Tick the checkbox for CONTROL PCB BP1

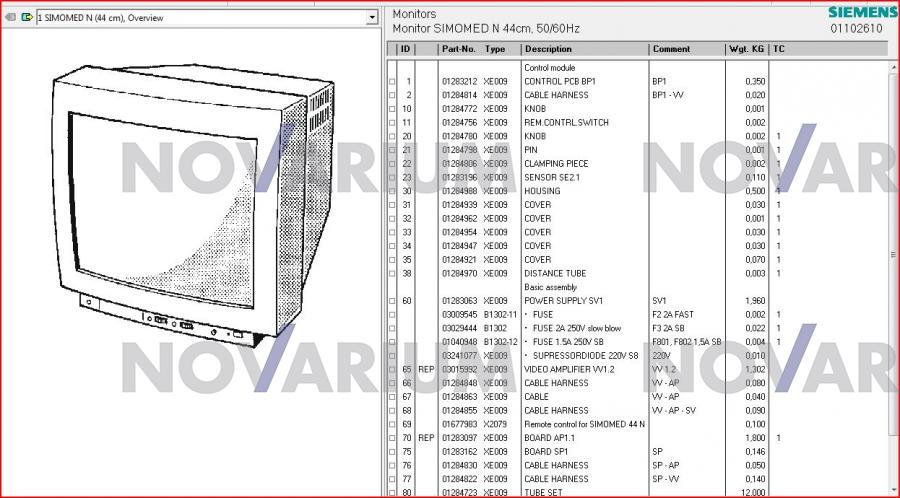pyautogui.click(x=392, y=82)
